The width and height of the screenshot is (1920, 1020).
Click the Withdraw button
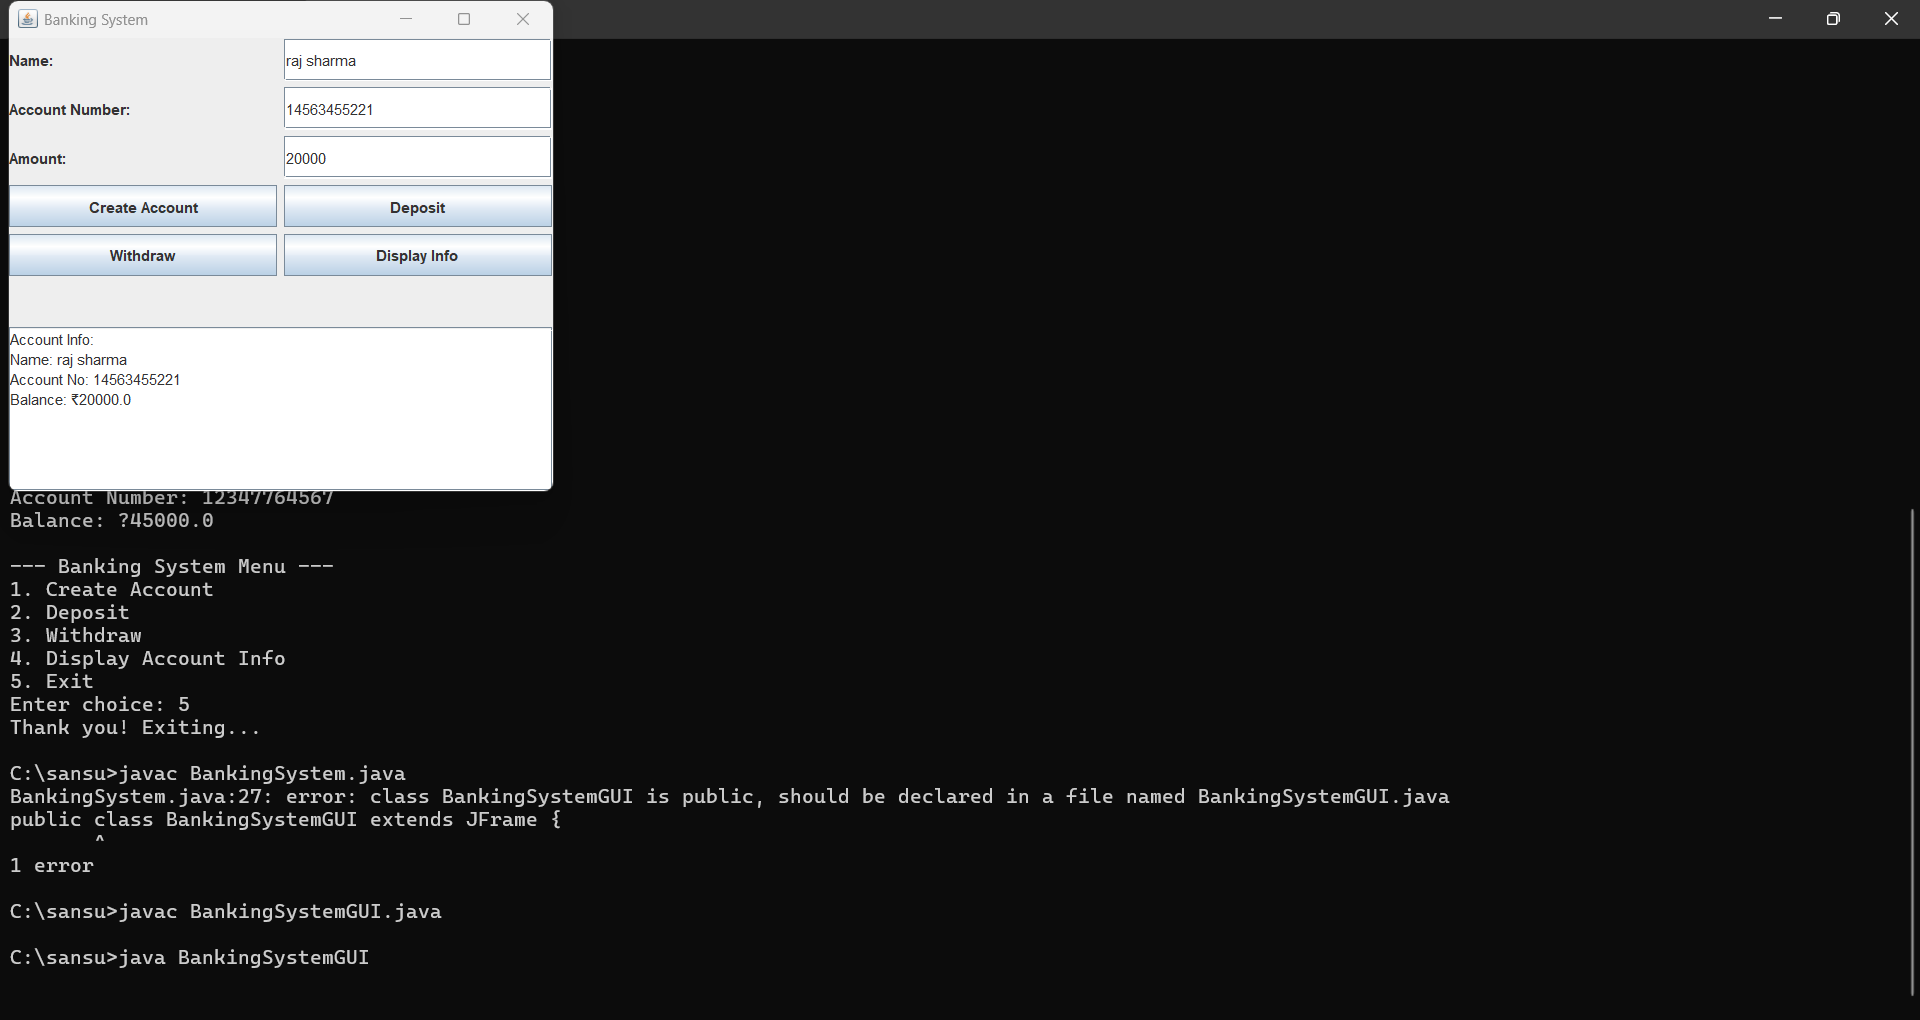[x=142, y=255]
